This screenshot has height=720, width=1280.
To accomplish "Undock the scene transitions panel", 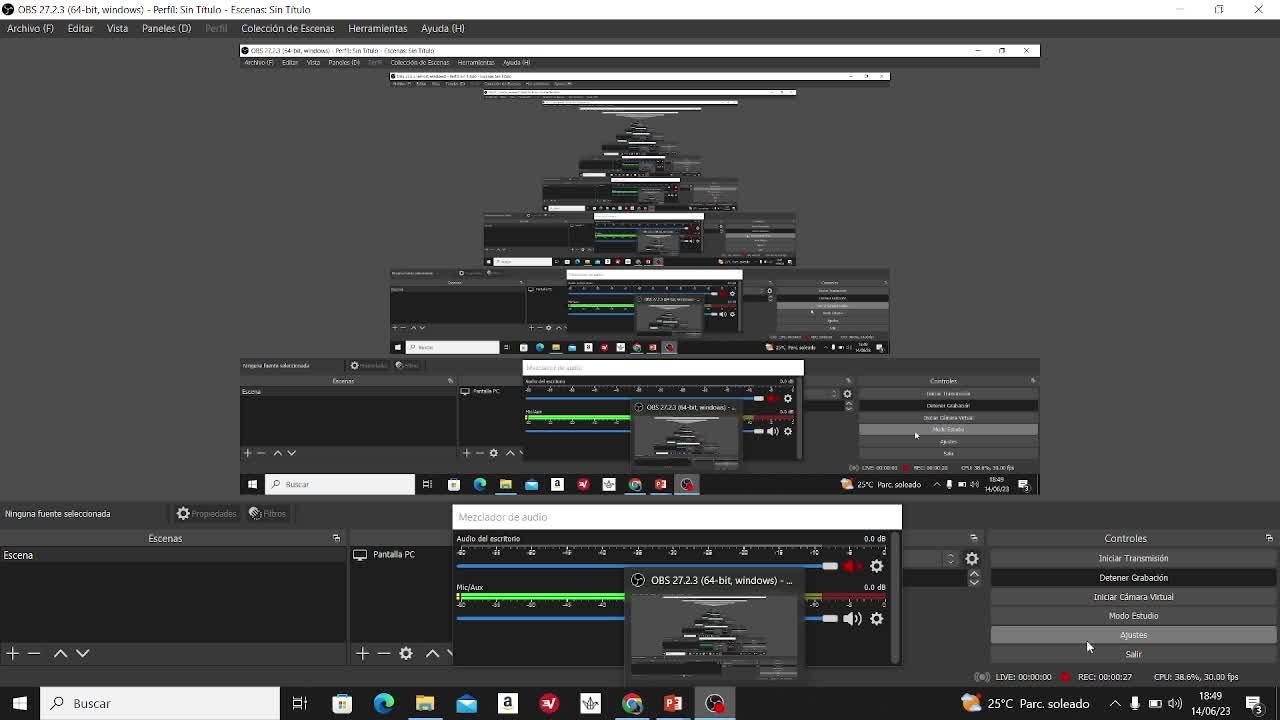I will point(974,538).
